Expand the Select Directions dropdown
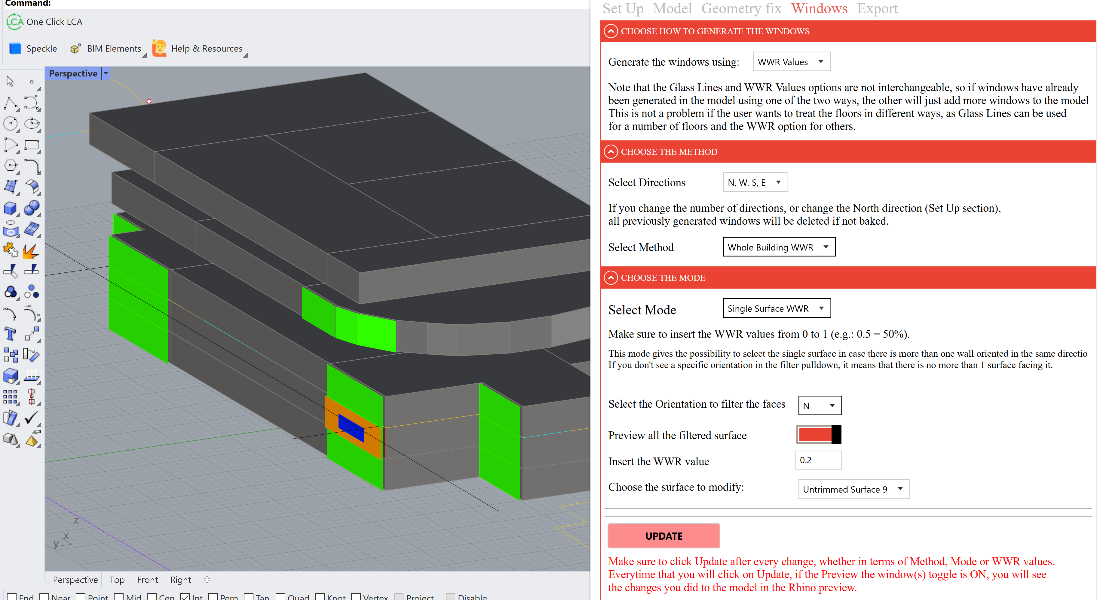 point(755,182)
